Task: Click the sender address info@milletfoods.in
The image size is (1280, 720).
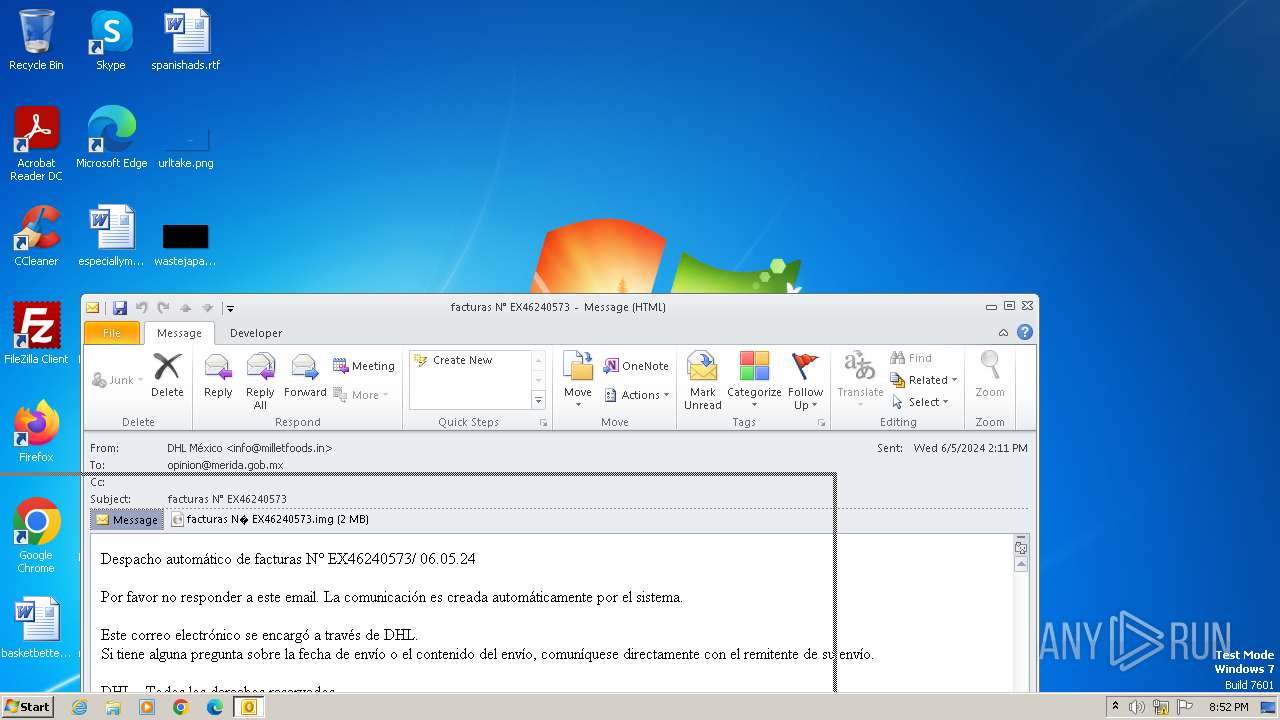Action: [279, 448]
